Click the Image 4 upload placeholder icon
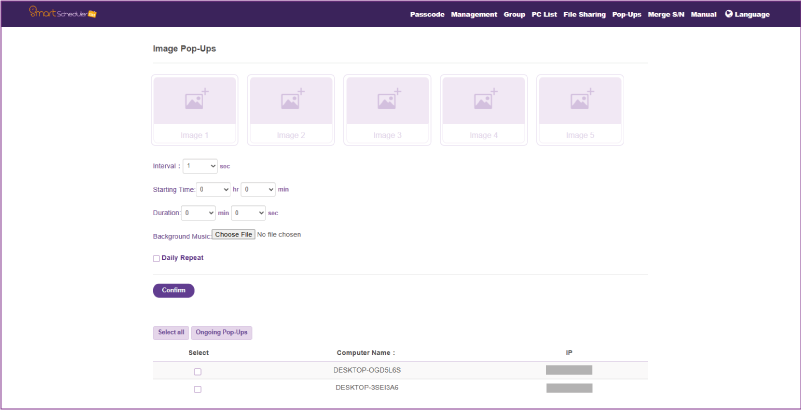The height and width of the screenshot is (410, 801). 484,99
